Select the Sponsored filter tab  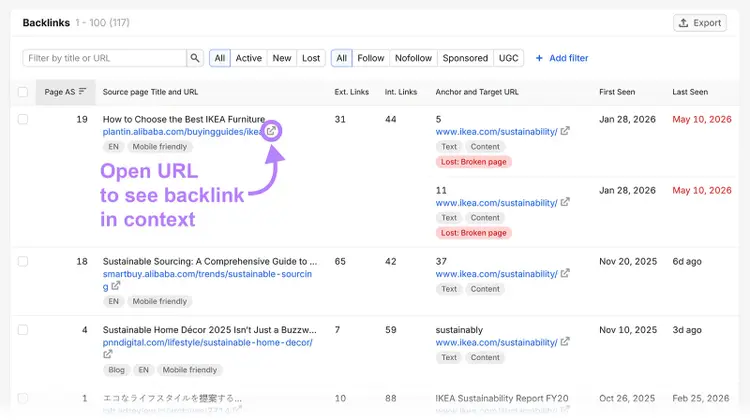(465, 58)
